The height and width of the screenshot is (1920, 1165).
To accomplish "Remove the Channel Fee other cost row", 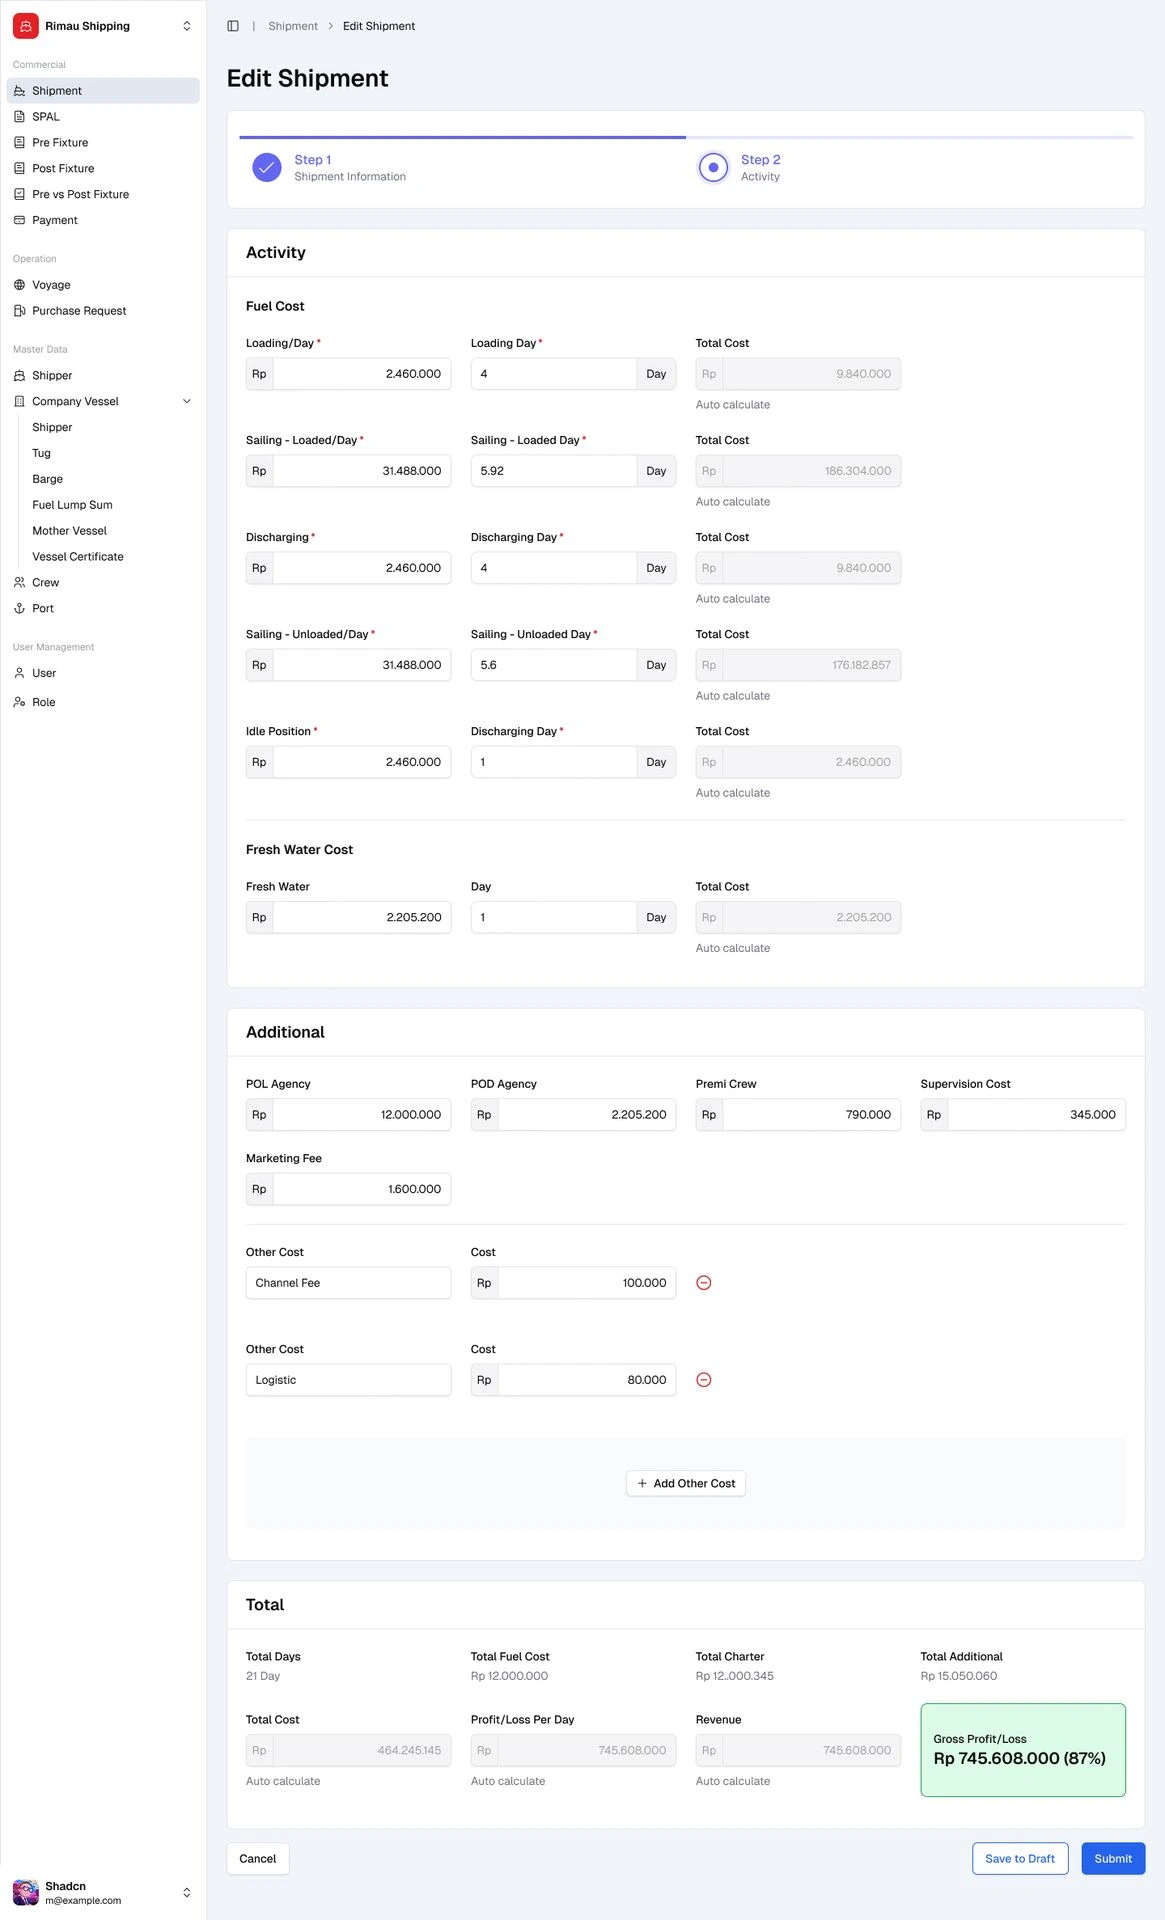I will pyautogui.click(x=703, y=1283).
